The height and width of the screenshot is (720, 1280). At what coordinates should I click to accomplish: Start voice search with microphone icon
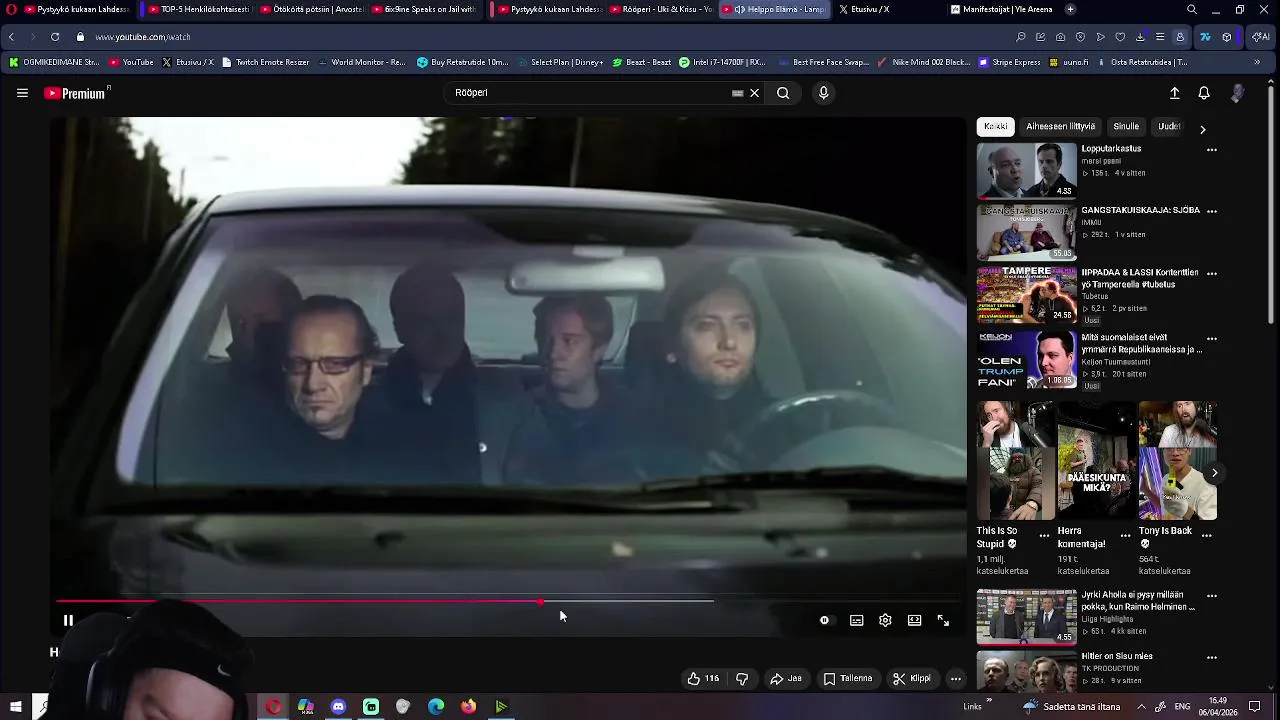(823, 93)
